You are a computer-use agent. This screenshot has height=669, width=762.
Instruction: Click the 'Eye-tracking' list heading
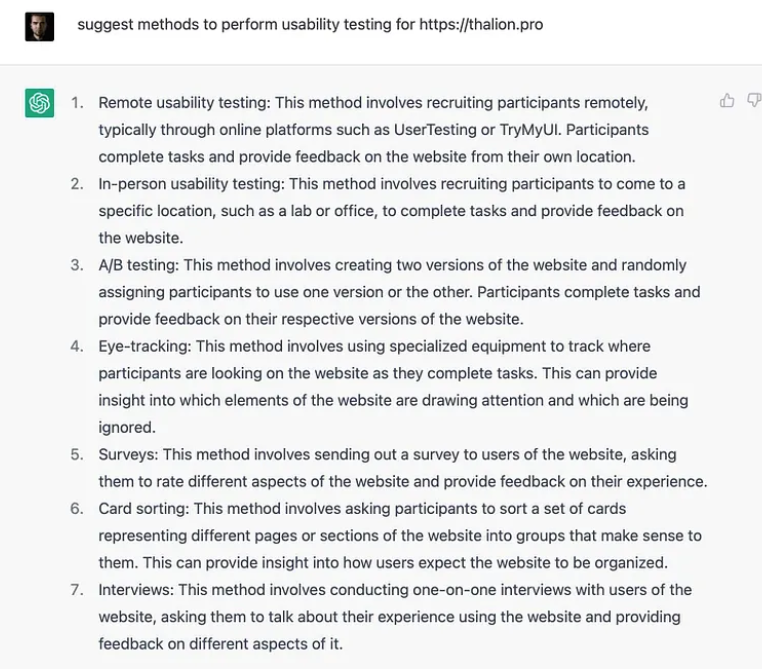point(143,346)
